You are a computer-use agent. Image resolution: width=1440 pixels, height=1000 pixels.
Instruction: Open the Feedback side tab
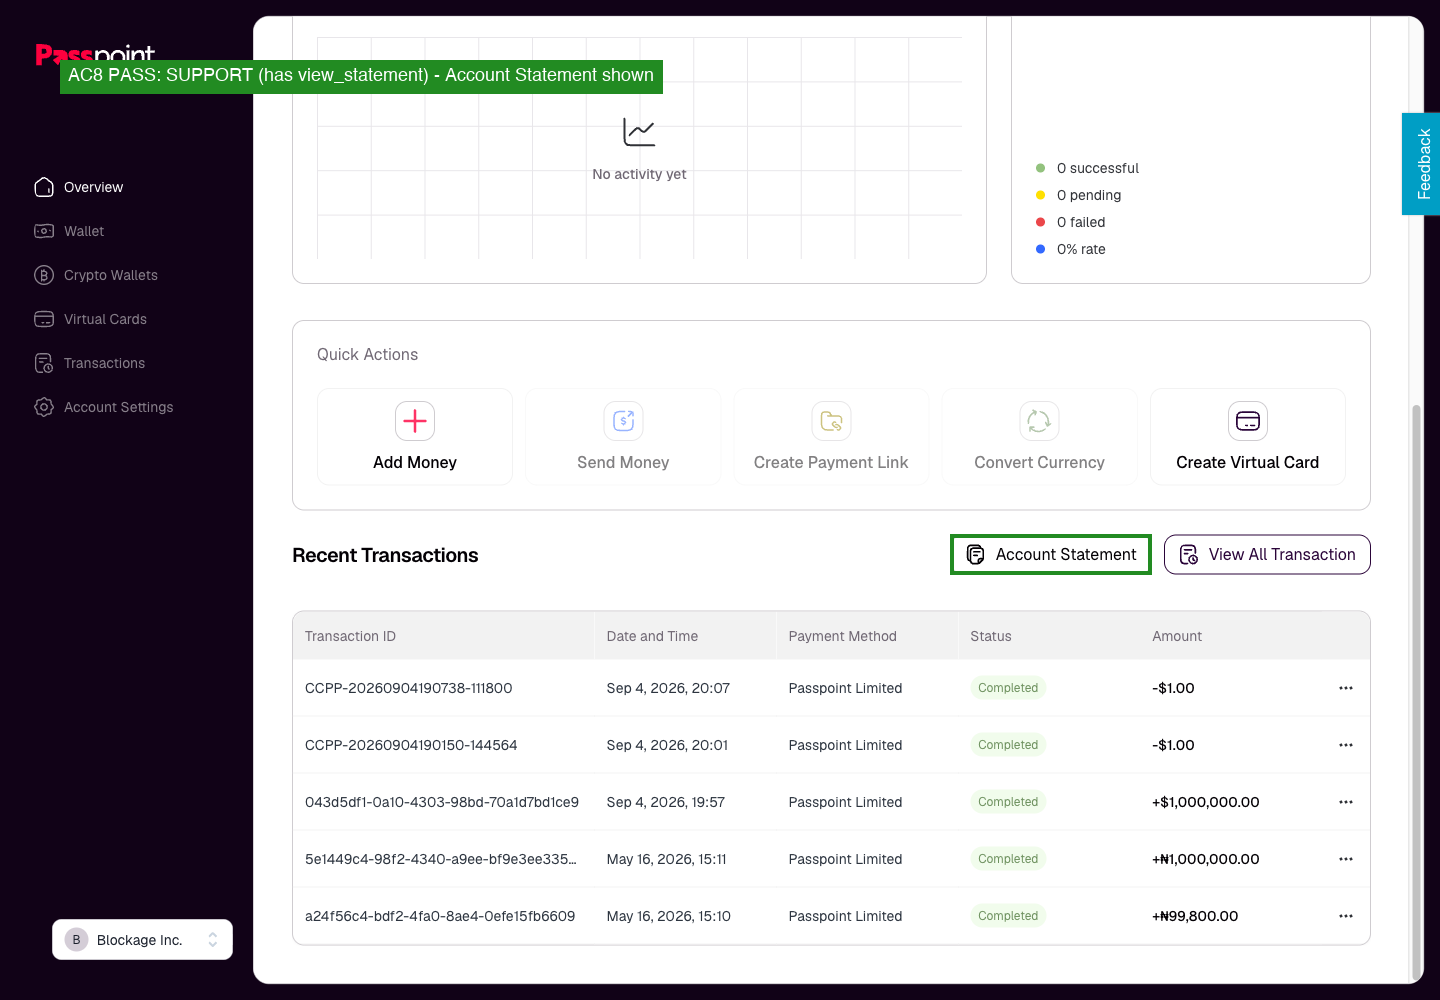point(1421,164)
